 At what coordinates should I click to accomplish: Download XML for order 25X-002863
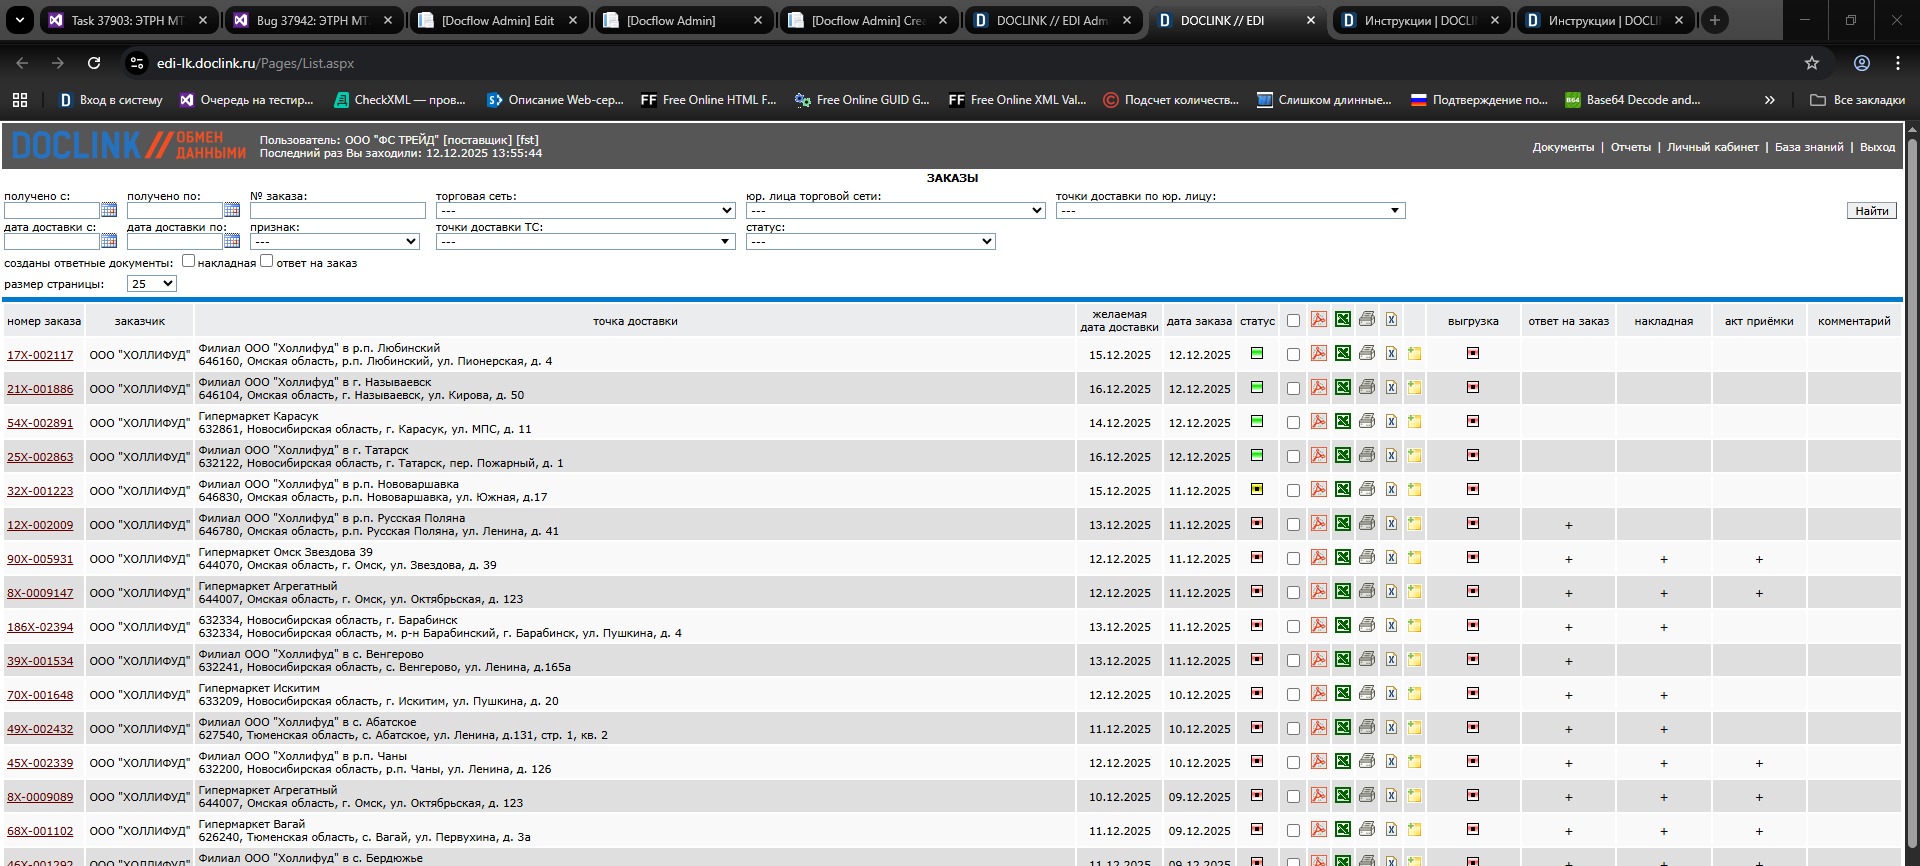[1391, 456]
